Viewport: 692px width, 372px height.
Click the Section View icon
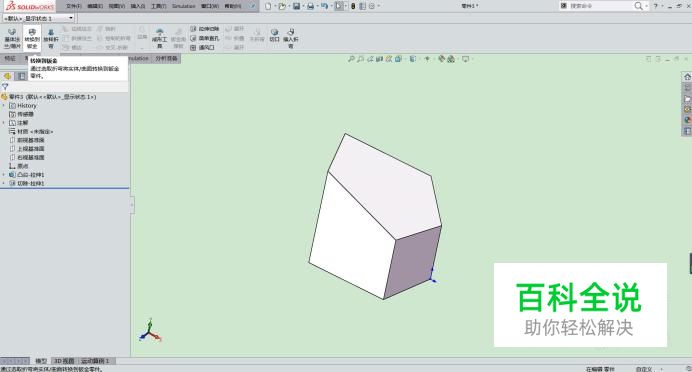point(379,59)
